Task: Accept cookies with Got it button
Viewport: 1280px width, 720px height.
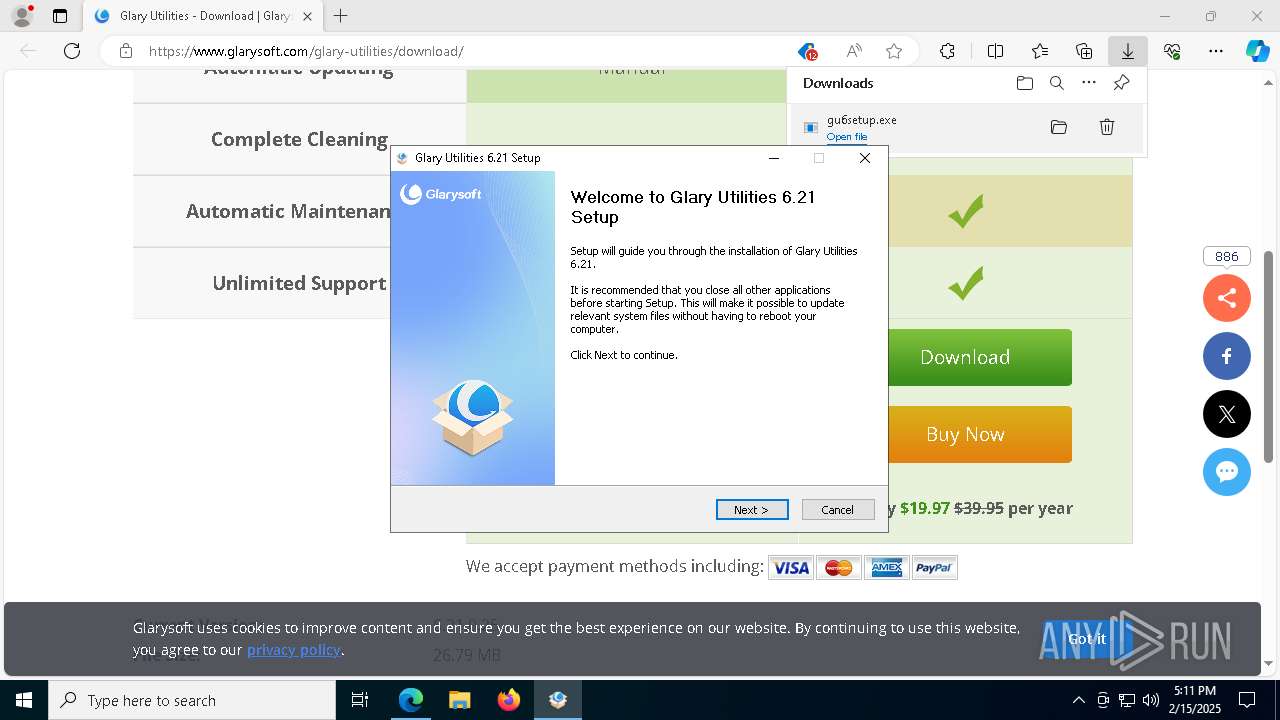Action: 1087,639
